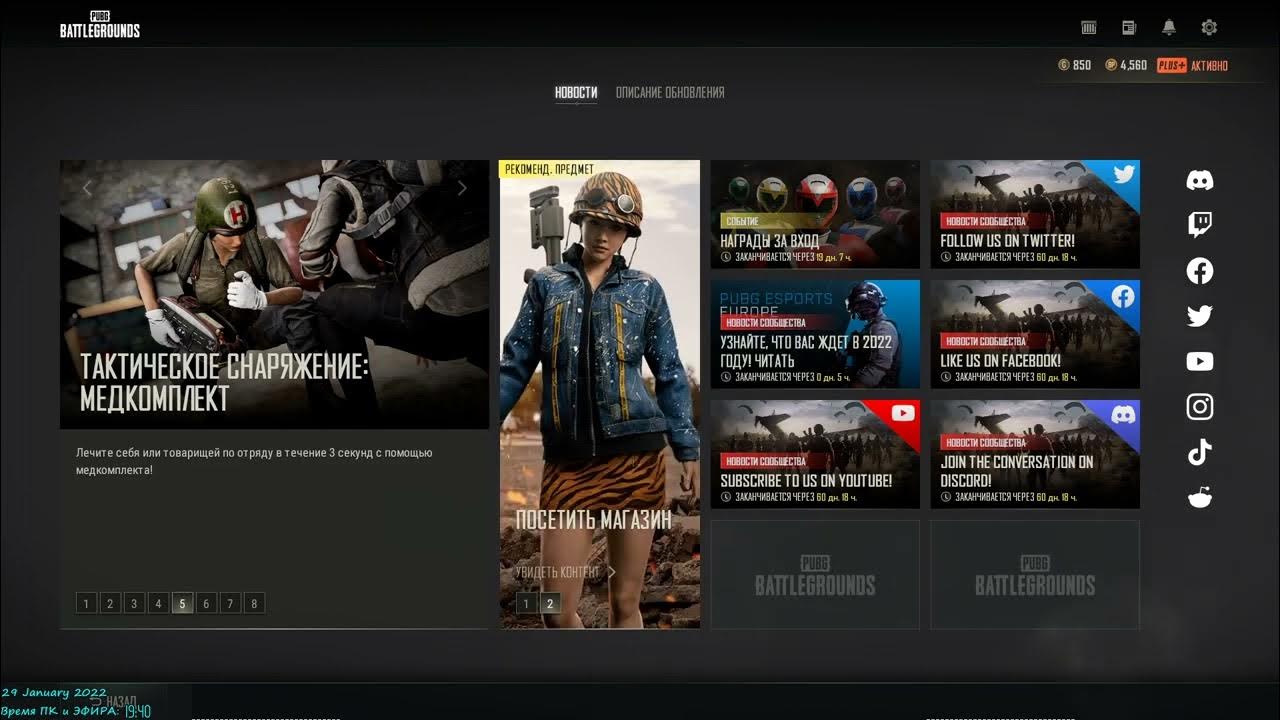The height and width of the screenshot is (720, 1280).
Task: Click Новости сообщества tag on Twitter card
Action: click(986, 221)
